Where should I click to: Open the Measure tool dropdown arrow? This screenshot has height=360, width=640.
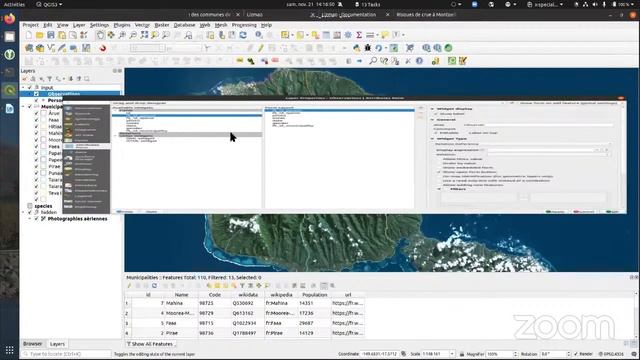click(377, 36)
